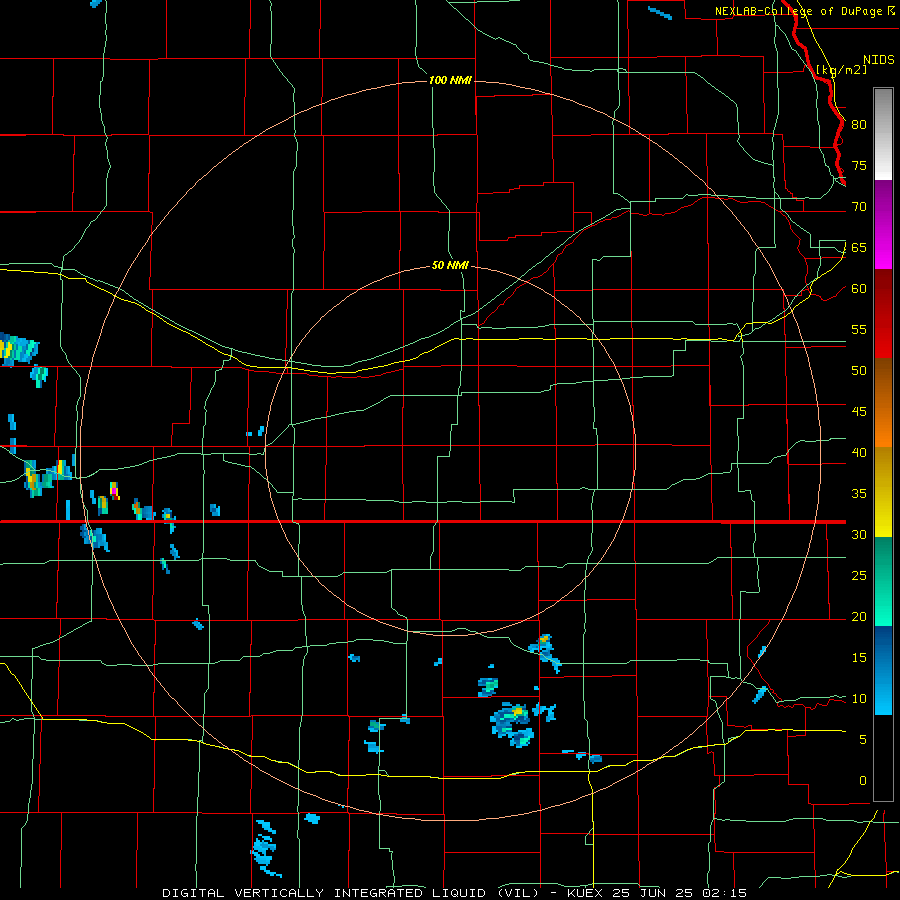The image size is (900, 900).
Task: Click the 10 value on the color scale
Action: (859, 699)
